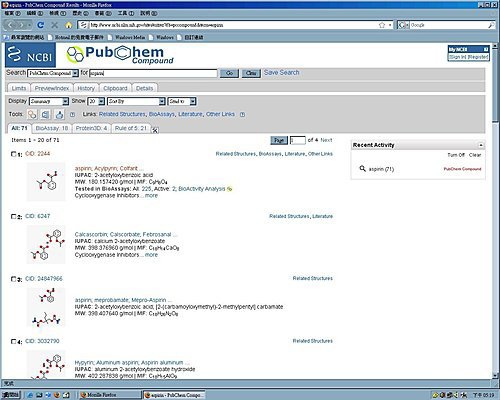
Task: Click the magnifier icon next to aspirin (71)
Action: 362,169
